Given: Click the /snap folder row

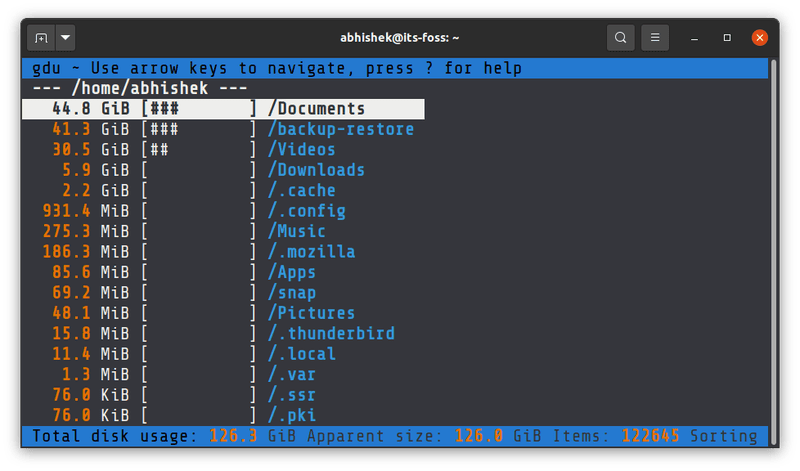Looking at the screenshot, I should tap(294, 293).
